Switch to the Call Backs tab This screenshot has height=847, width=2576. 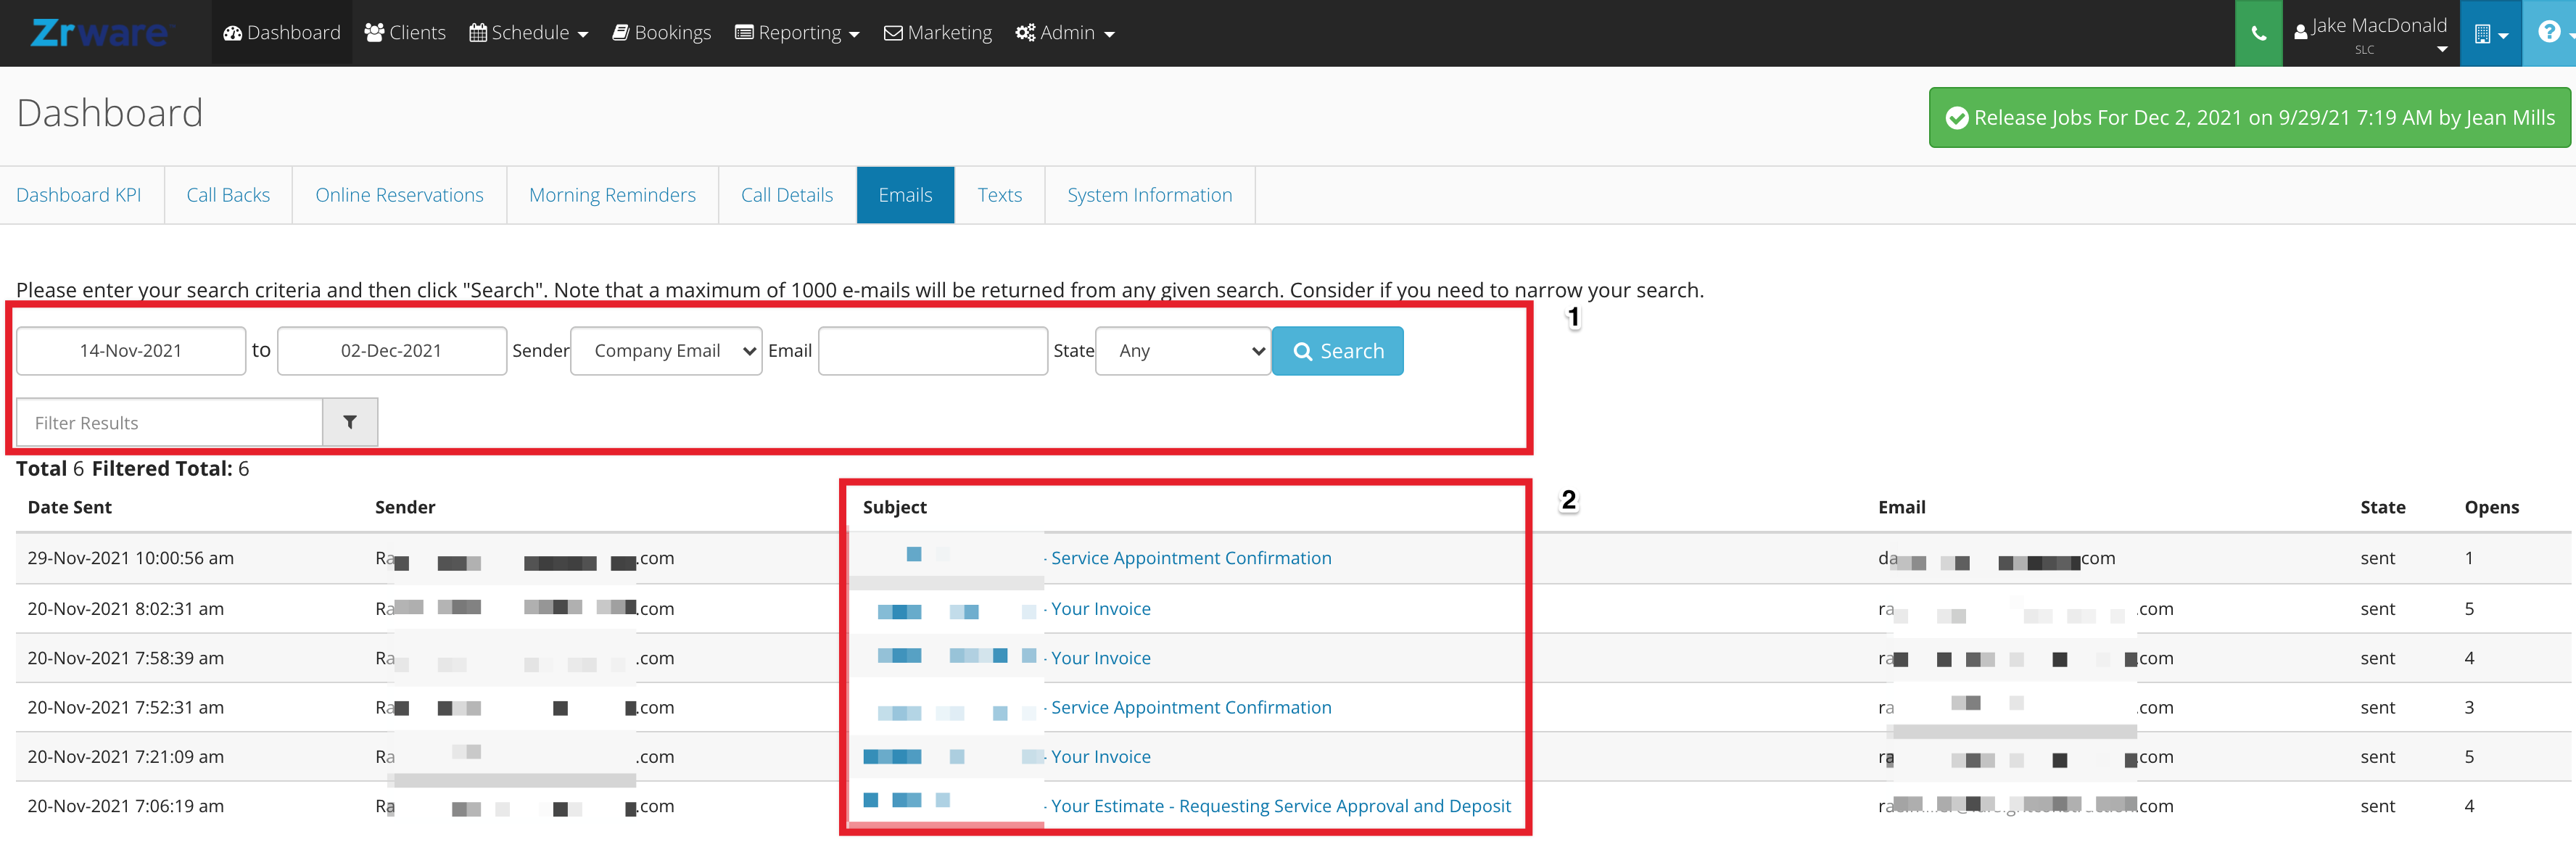coord(228,195)
